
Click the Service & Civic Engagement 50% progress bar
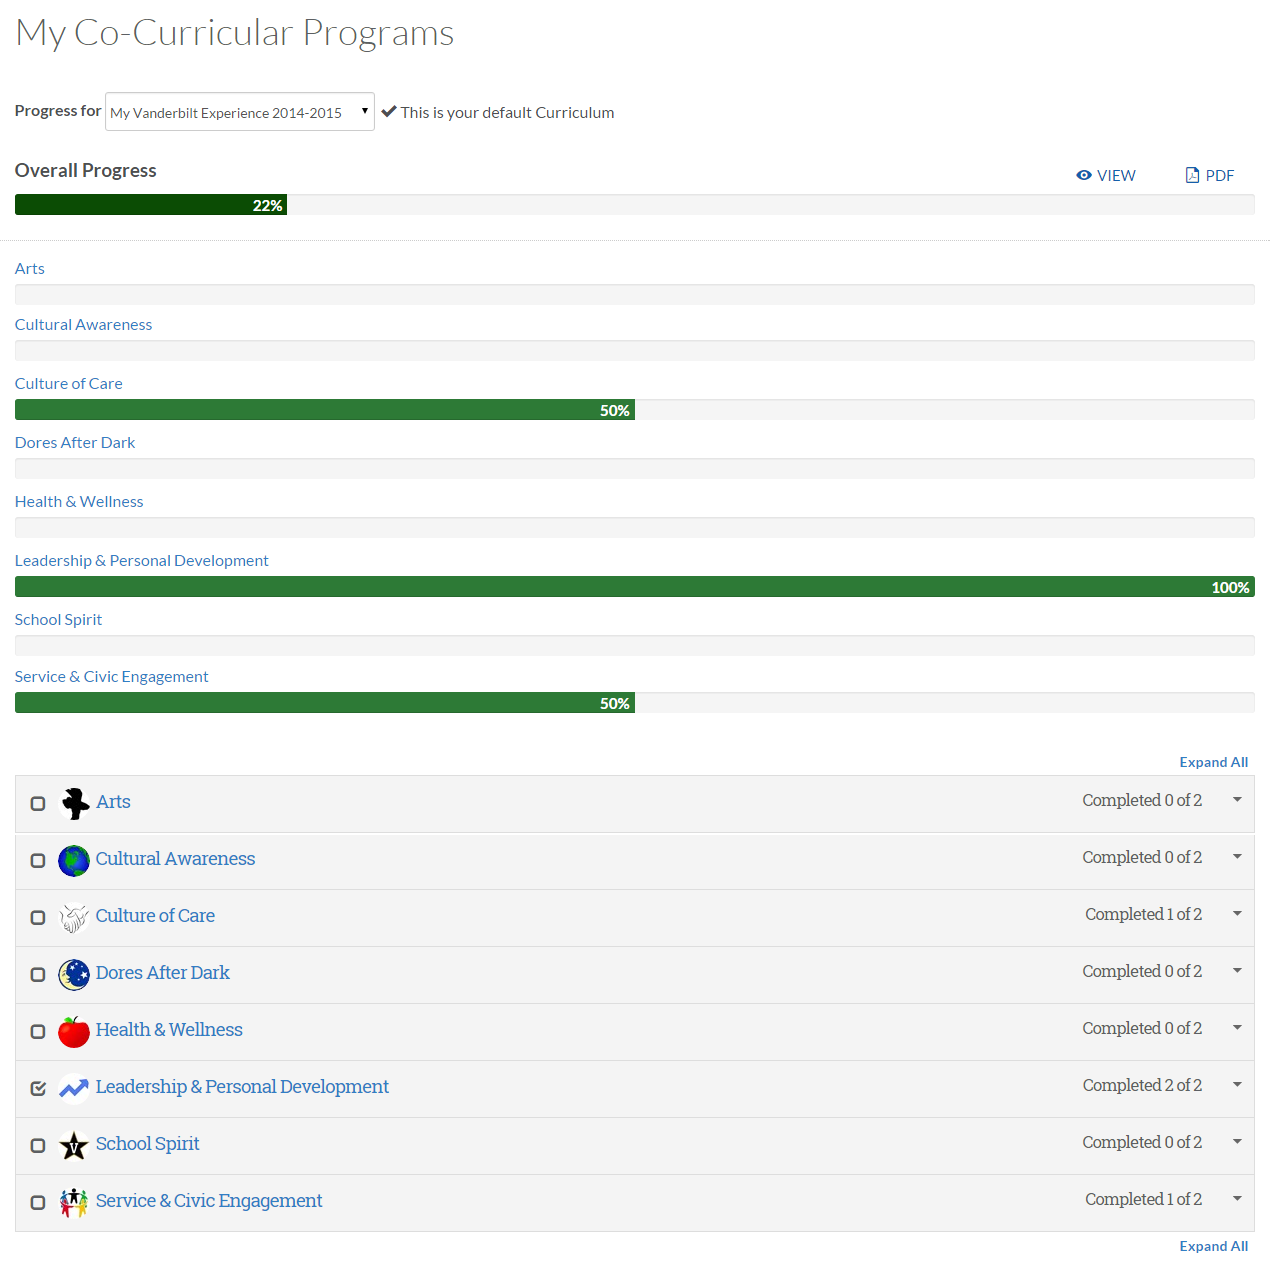[x=324, y=702]
